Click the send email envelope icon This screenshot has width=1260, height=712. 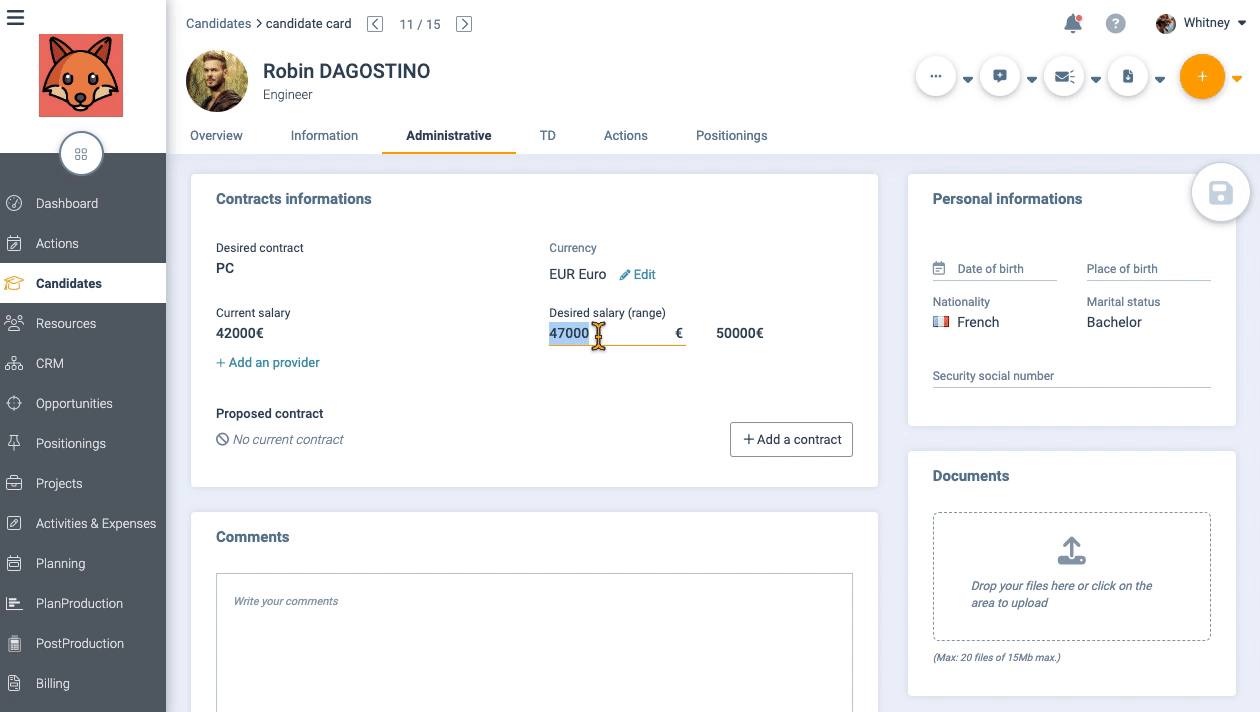1064,76
